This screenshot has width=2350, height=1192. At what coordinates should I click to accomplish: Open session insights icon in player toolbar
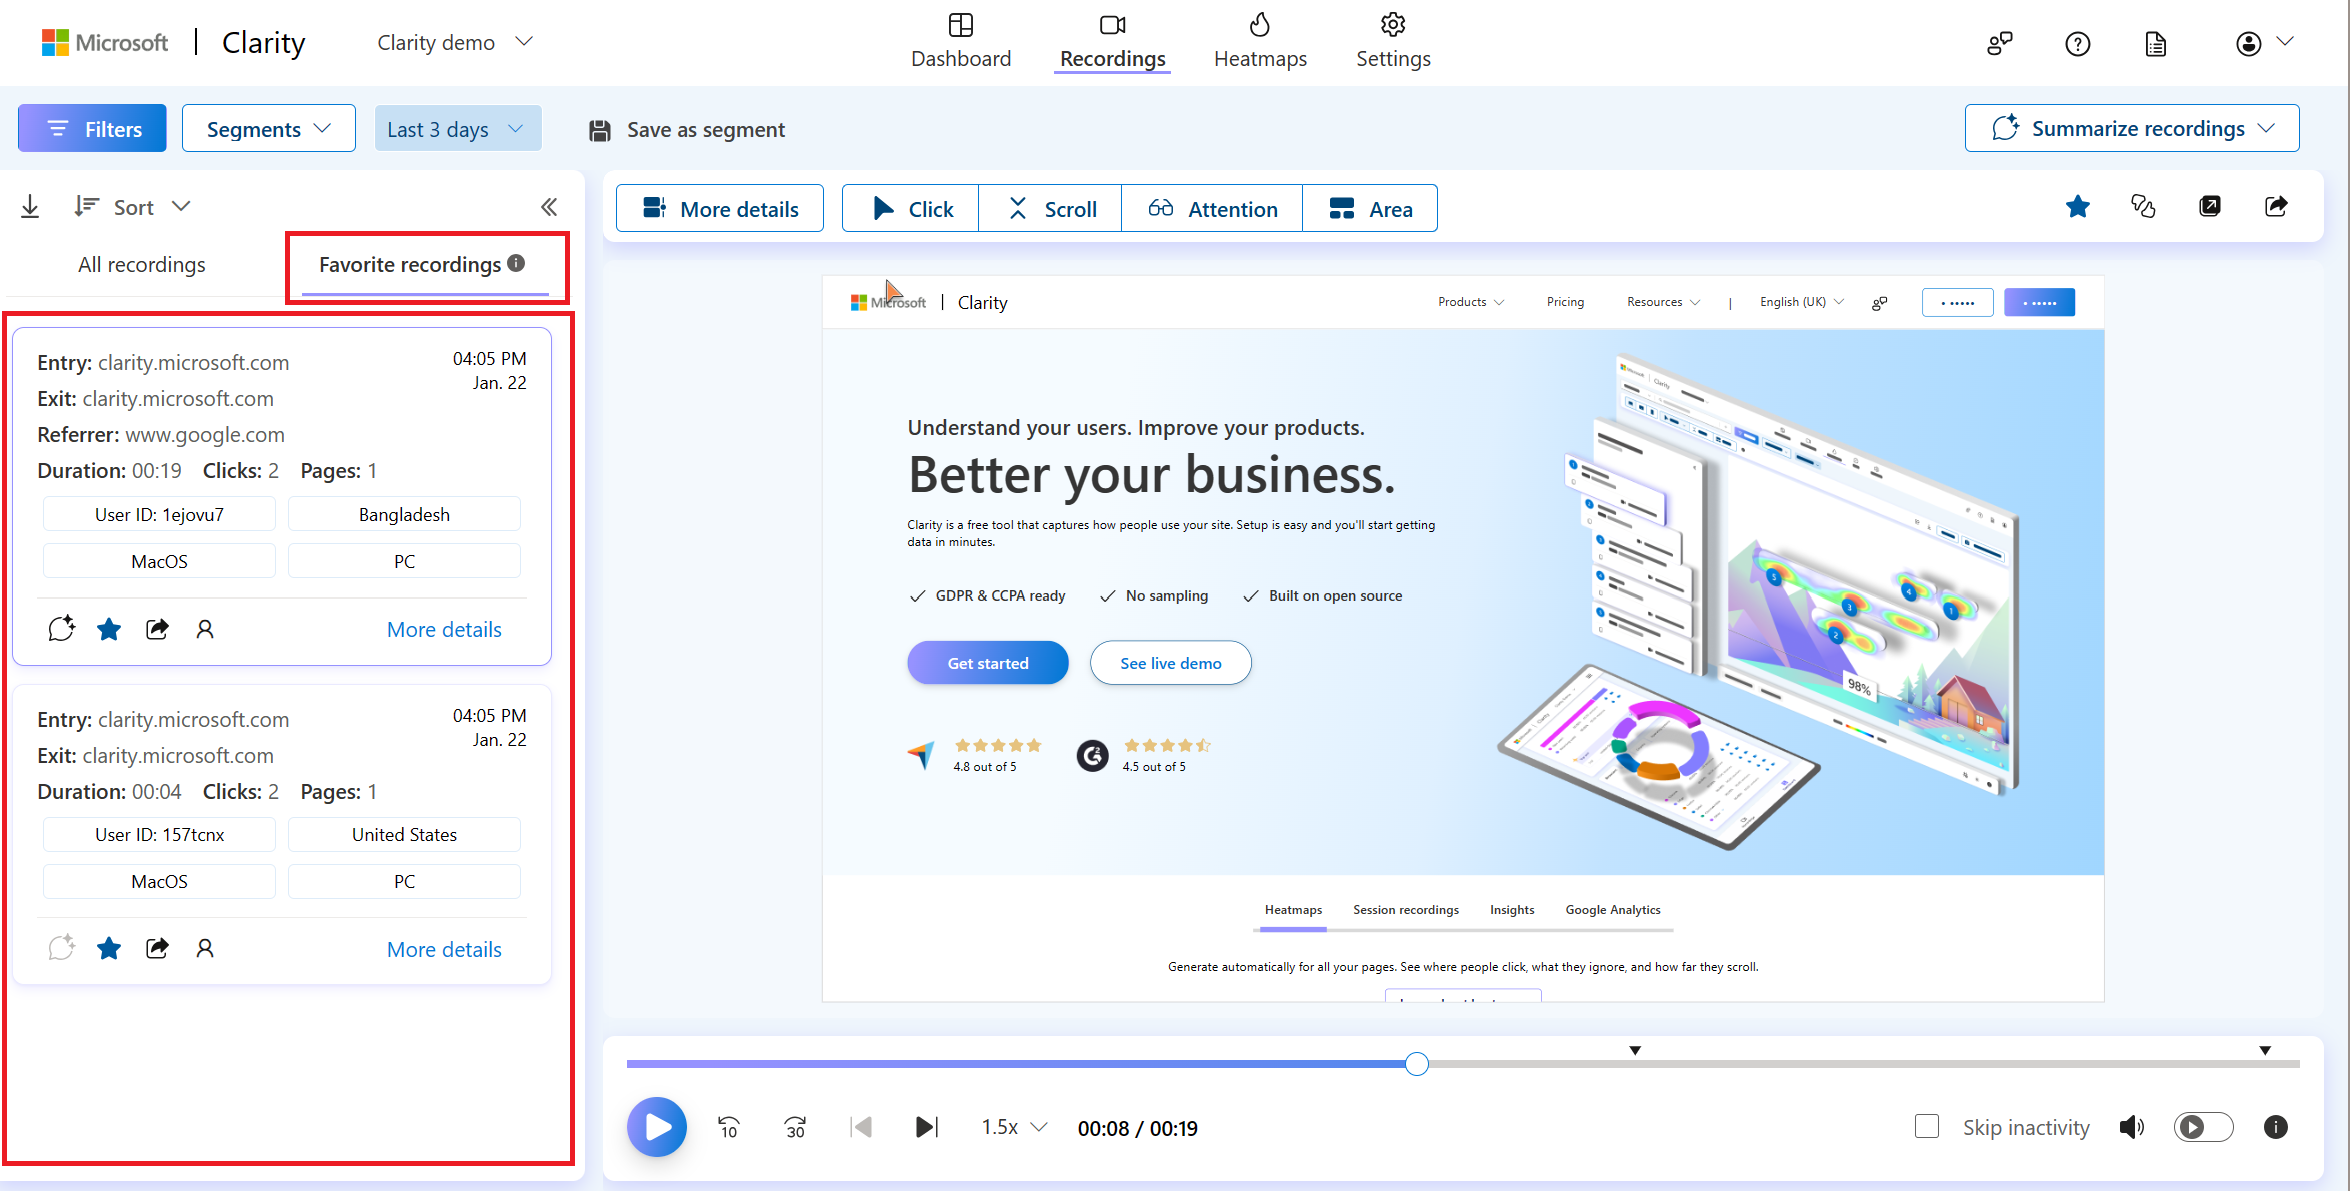coord(2143,206)
